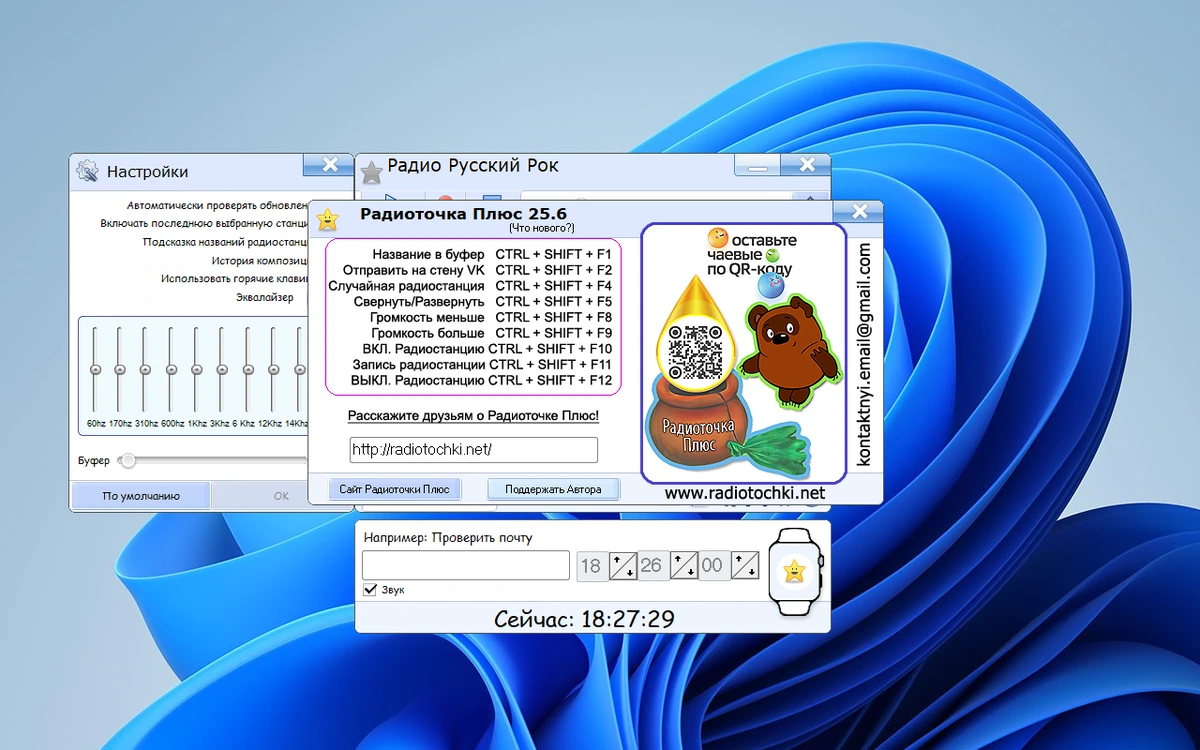Image resolution: width=1200 pixels, height=750 pixels.
Task: Increase hours with the first time stepper
Action: 618,560
